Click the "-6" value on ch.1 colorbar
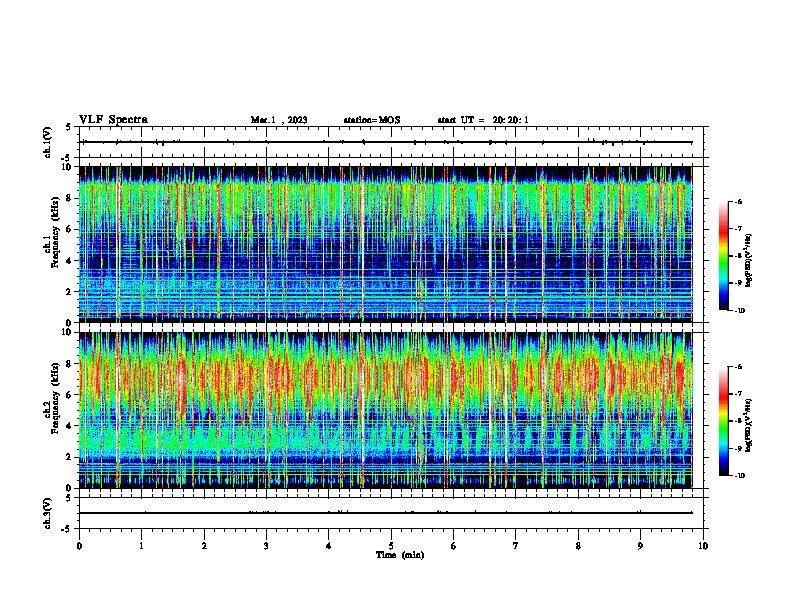 point(739,201)
